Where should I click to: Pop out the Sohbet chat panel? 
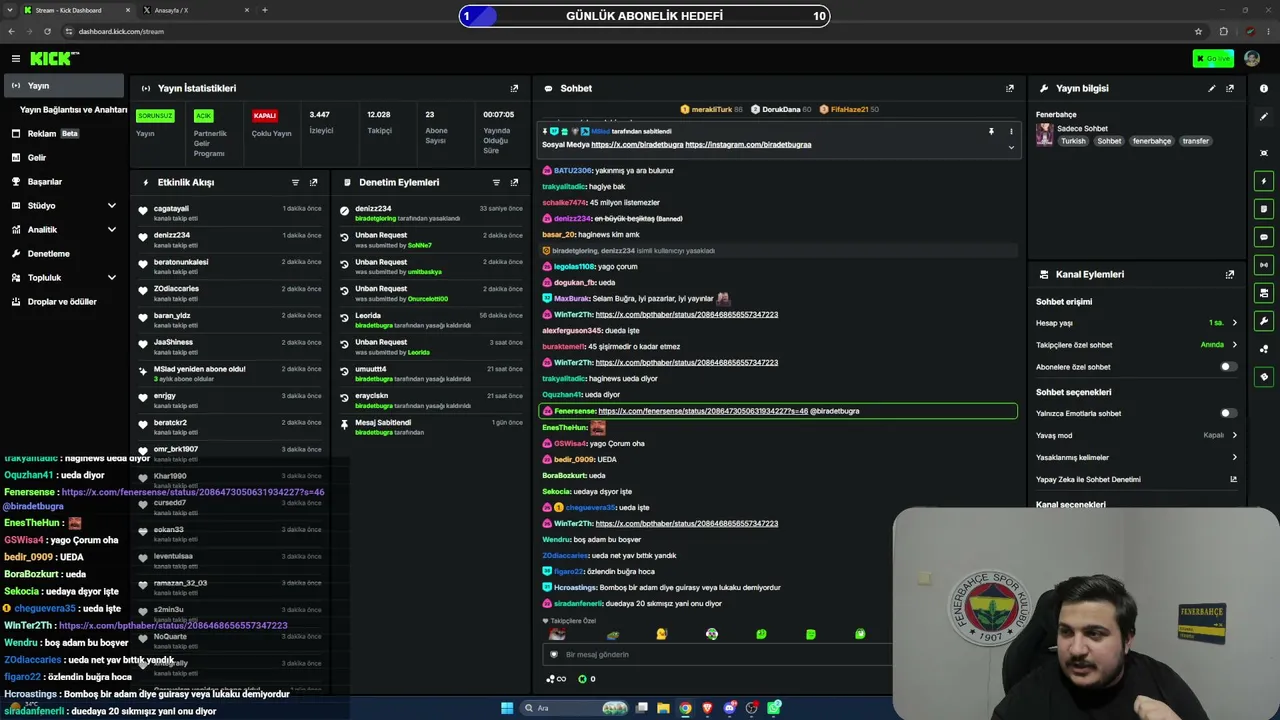tap(1010, 88)
